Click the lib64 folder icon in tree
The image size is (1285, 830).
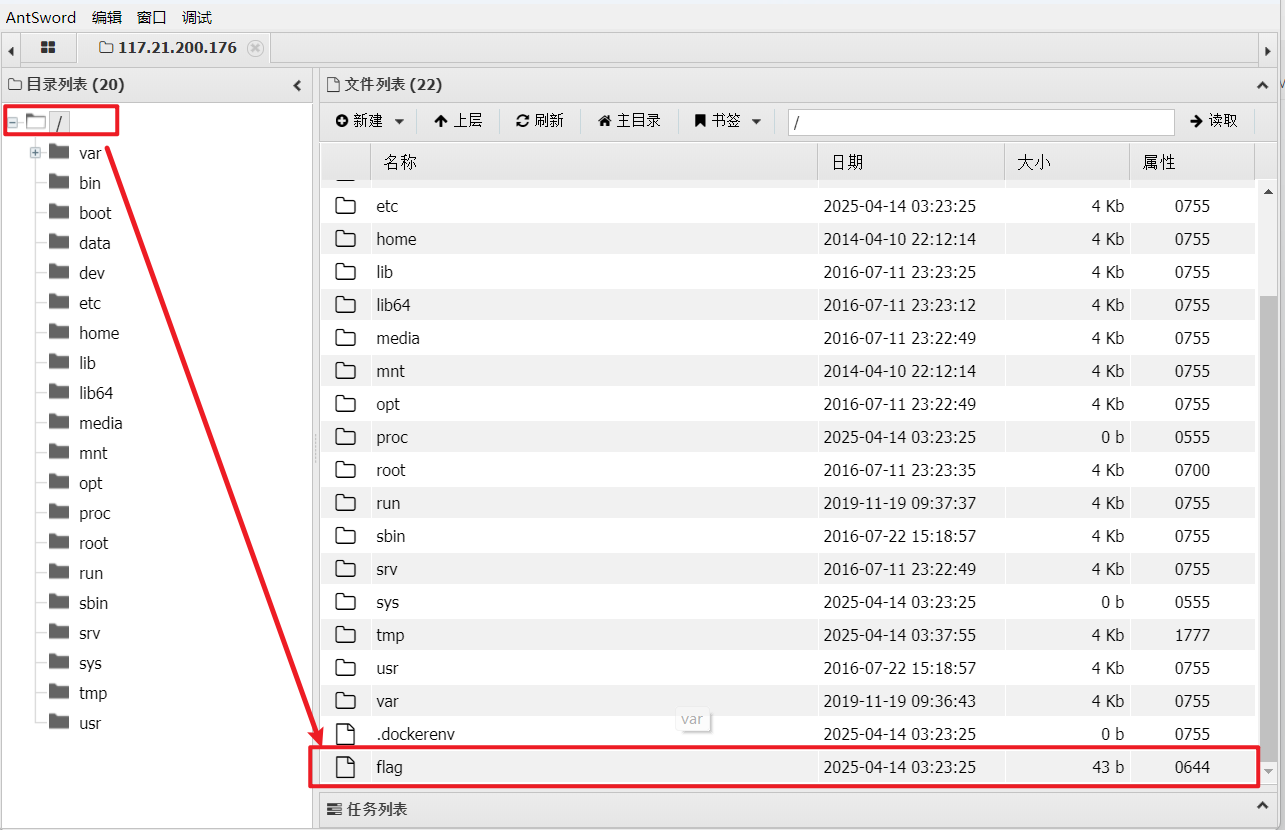59,392
